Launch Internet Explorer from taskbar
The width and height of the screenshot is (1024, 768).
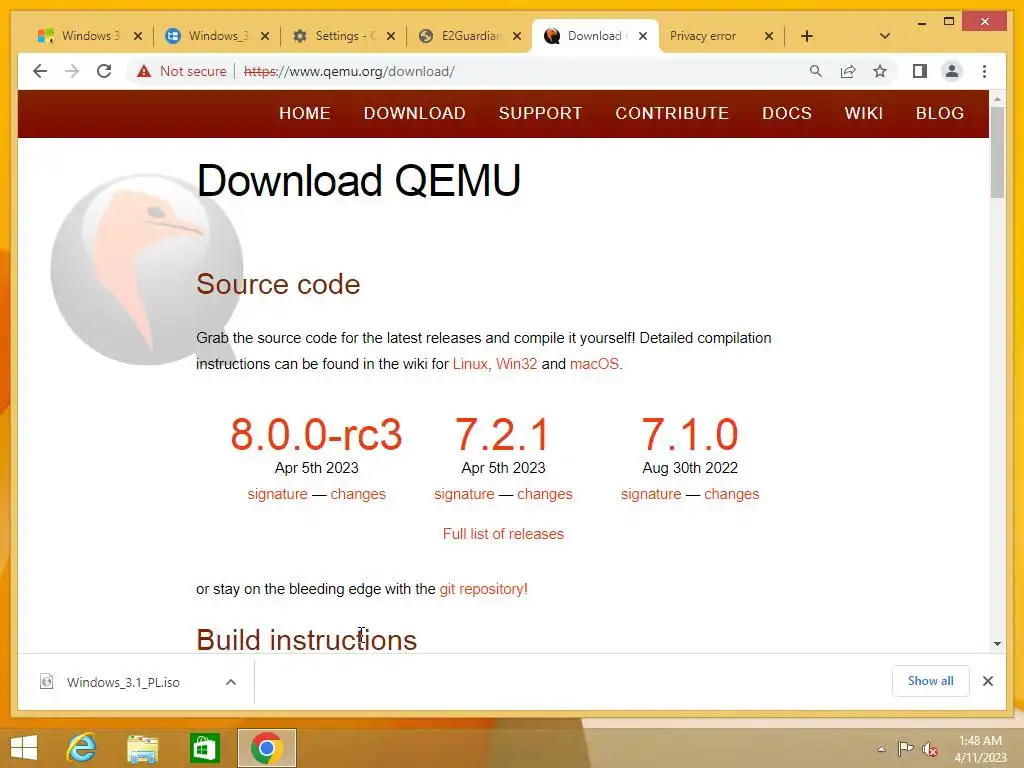click(x=82, y=748)
